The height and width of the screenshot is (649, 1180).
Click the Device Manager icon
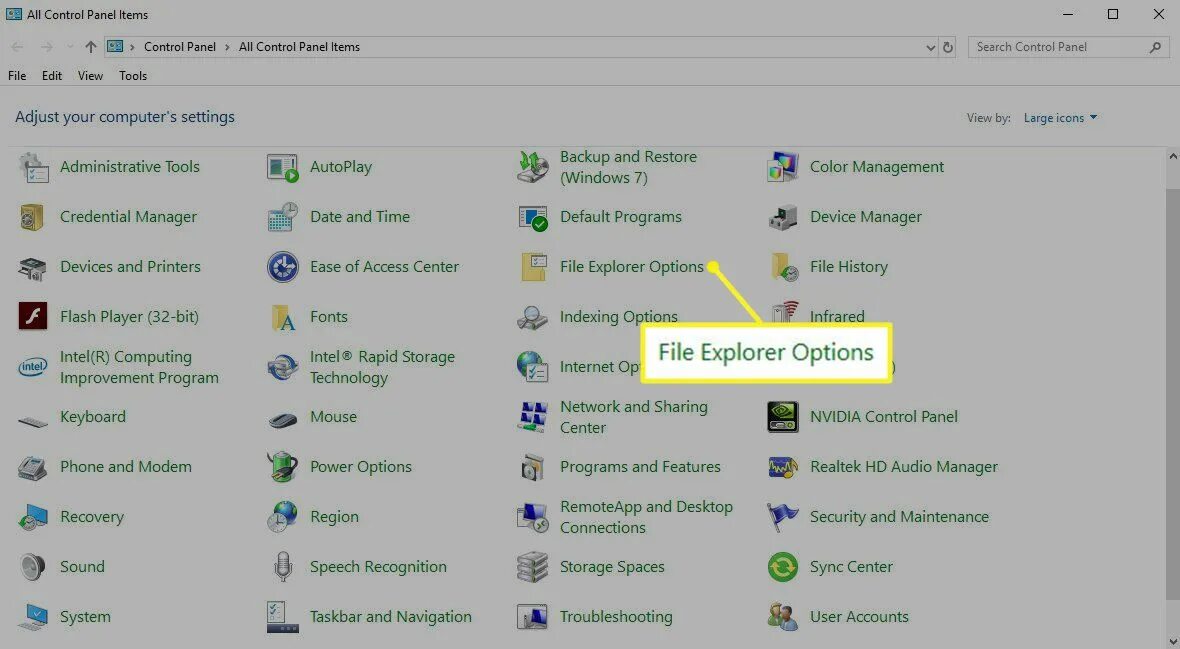(783, 217)
